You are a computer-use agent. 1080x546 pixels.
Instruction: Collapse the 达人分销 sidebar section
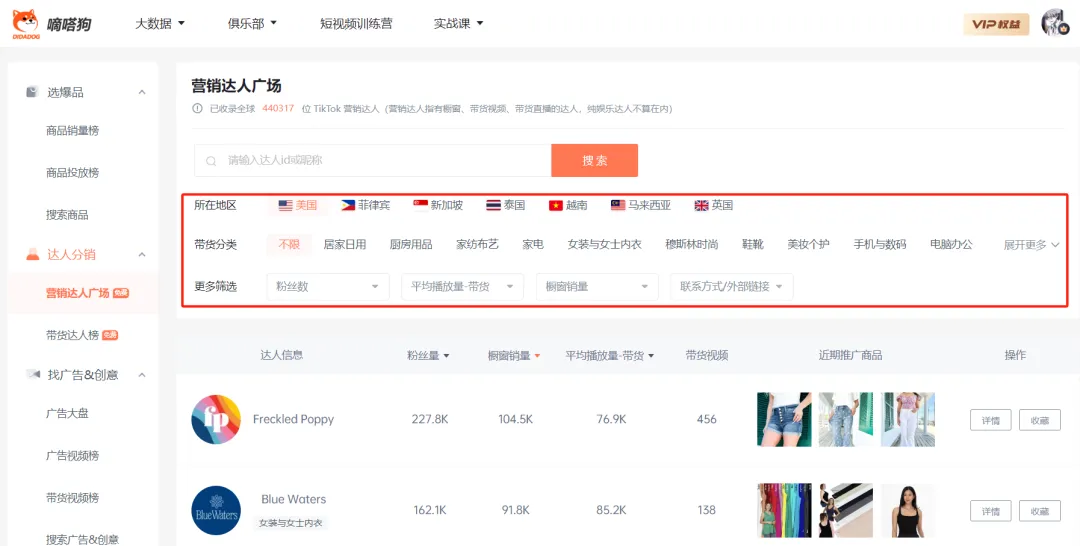[142, 255]
